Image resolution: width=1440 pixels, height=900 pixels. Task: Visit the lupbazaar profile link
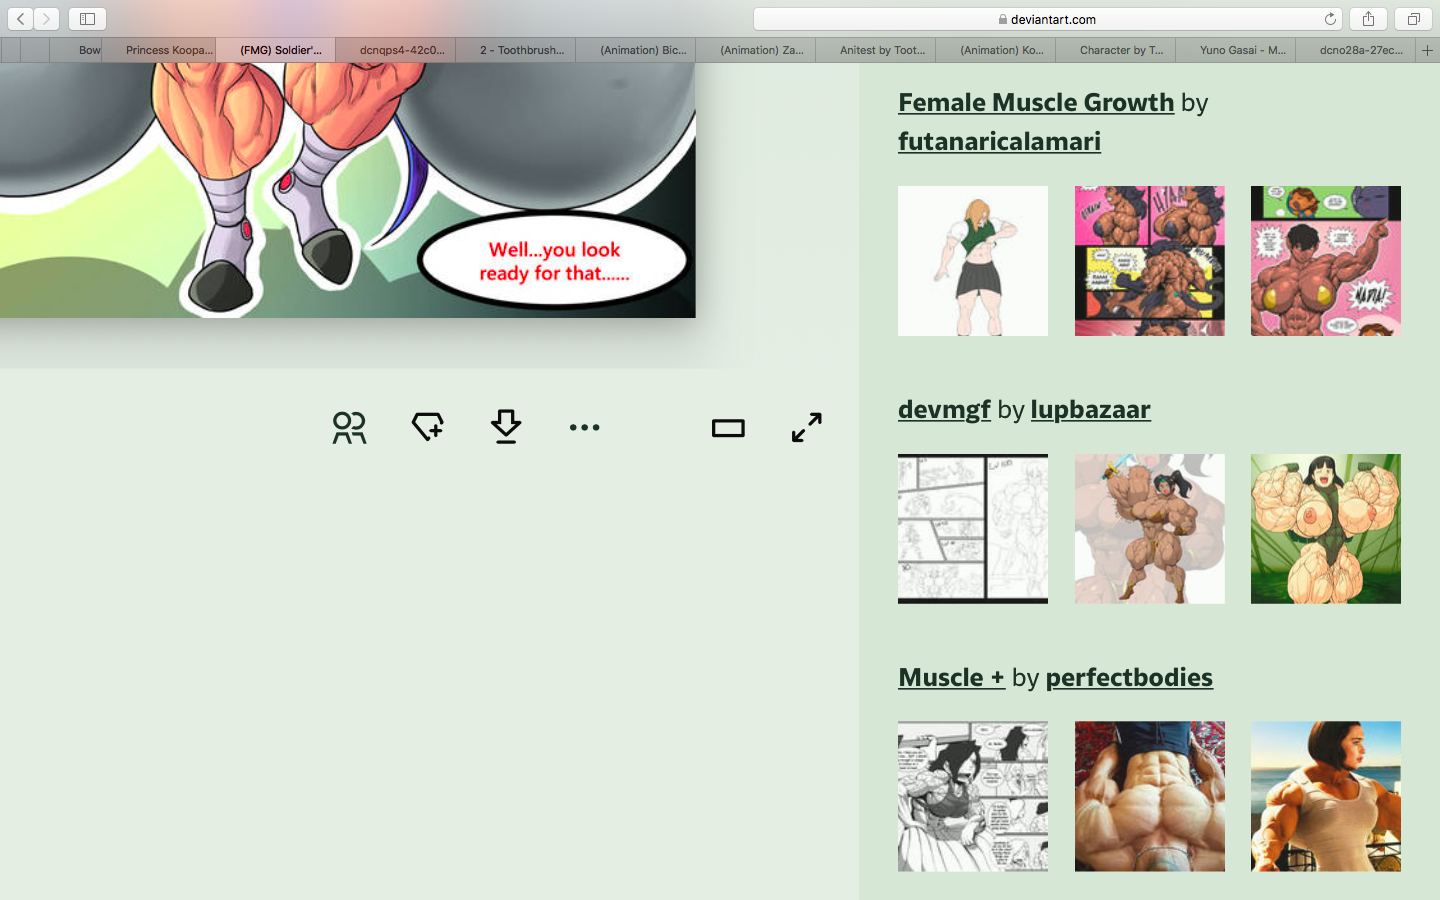(x=1090, y=409)
